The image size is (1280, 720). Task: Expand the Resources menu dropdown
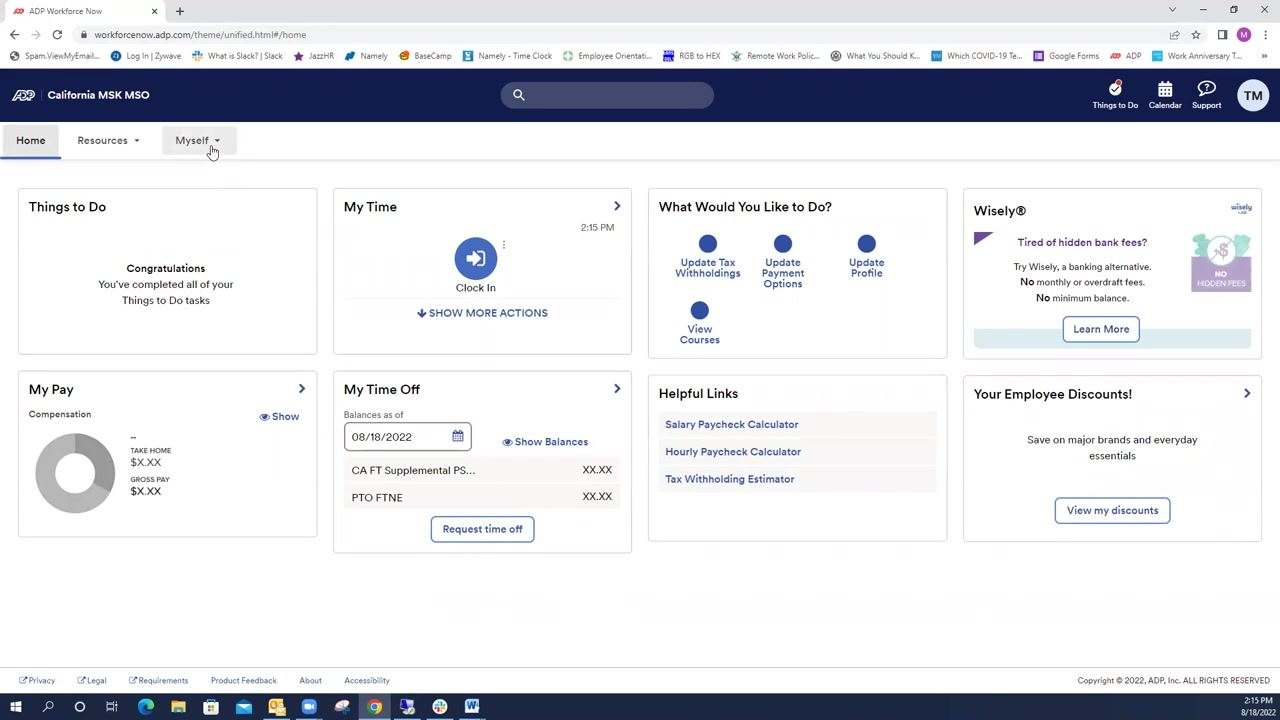pos(108,141)
